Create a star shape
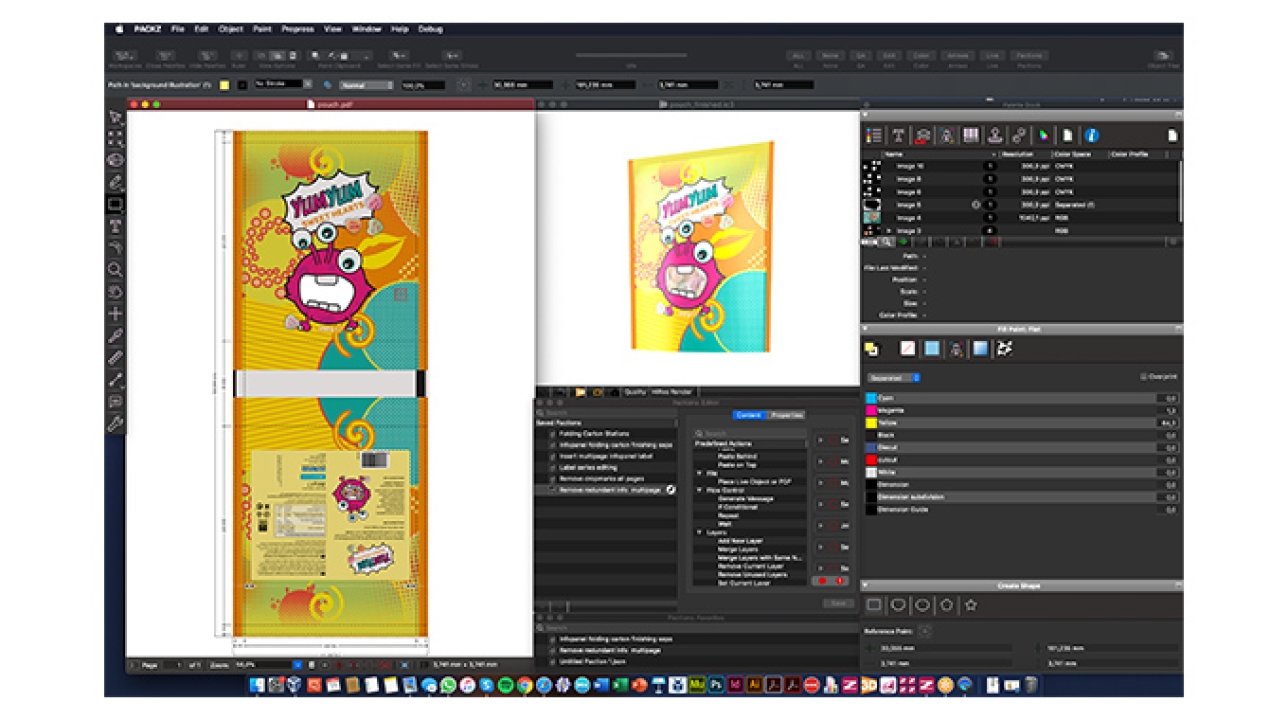The height and width of the screenshot is (720, 1280). (970, 605)
